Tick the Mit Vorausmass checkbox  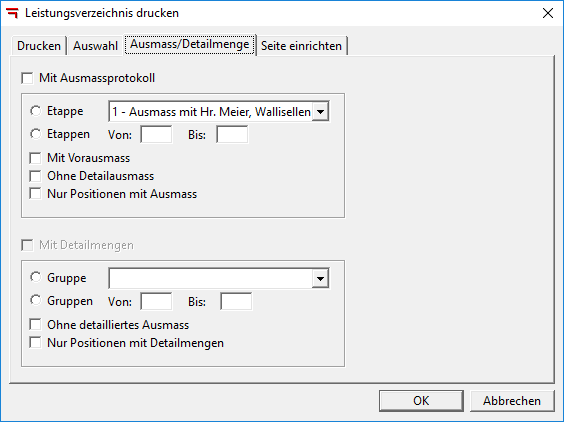click(x=36, y=158)
